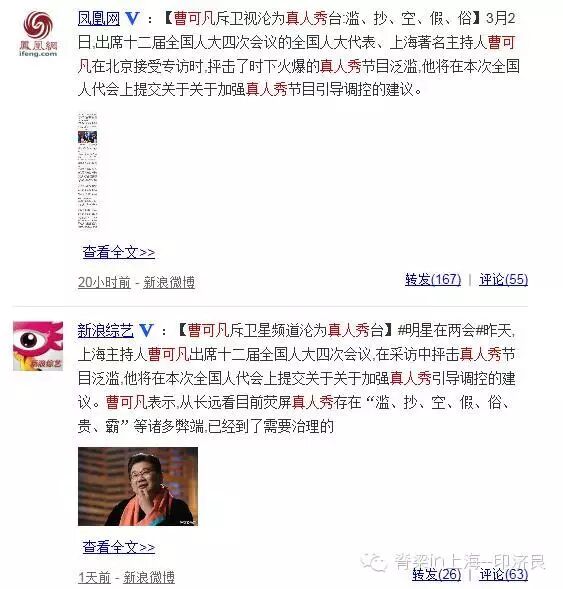Enlarge the long article screenshot thumbnail

[x=88, y=171]
